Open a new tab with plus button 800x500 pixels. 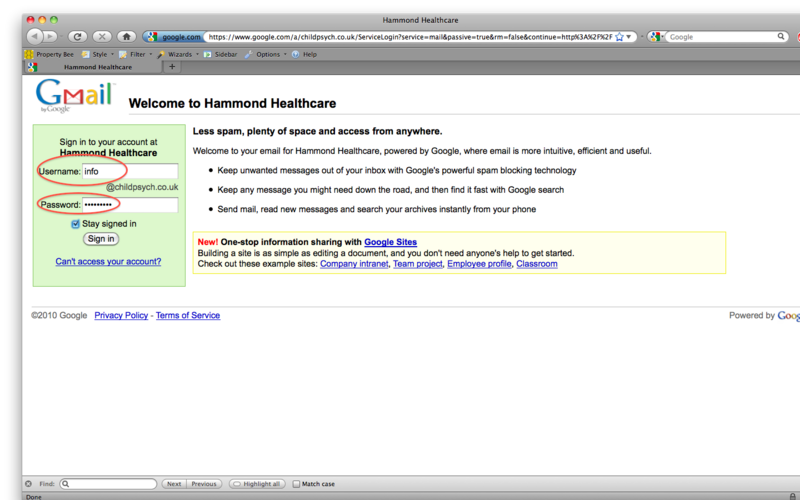[172, 67]
